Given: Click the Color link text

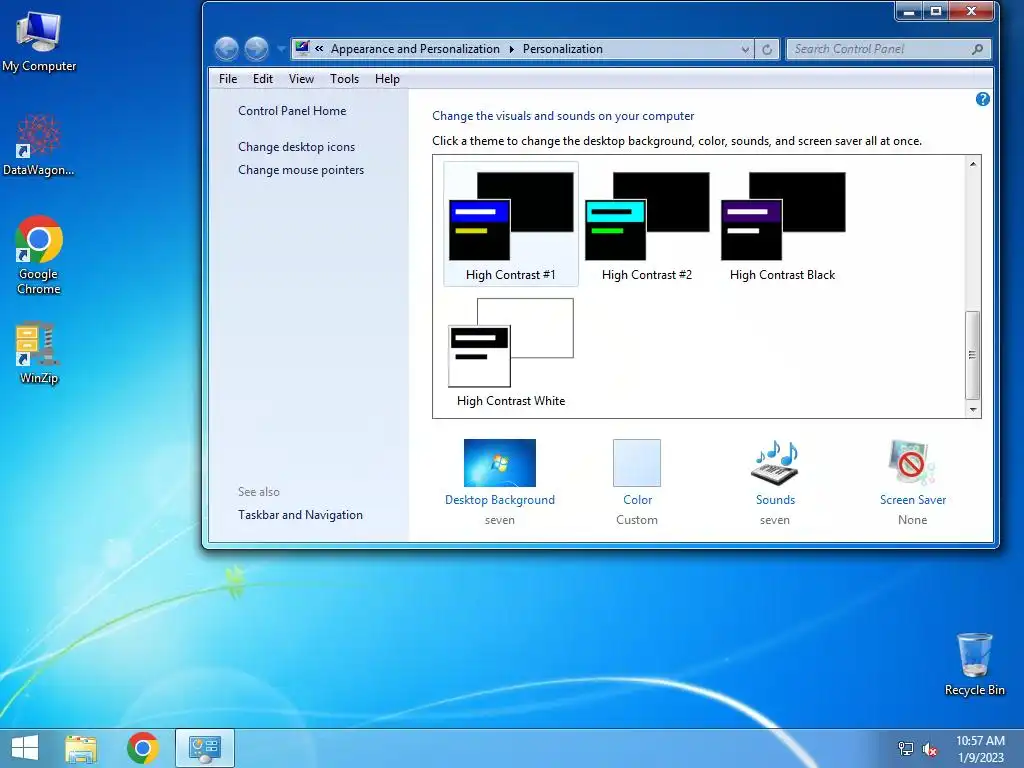Looking at the screenshot, I should pyautogui.click(x=637, y=500).
